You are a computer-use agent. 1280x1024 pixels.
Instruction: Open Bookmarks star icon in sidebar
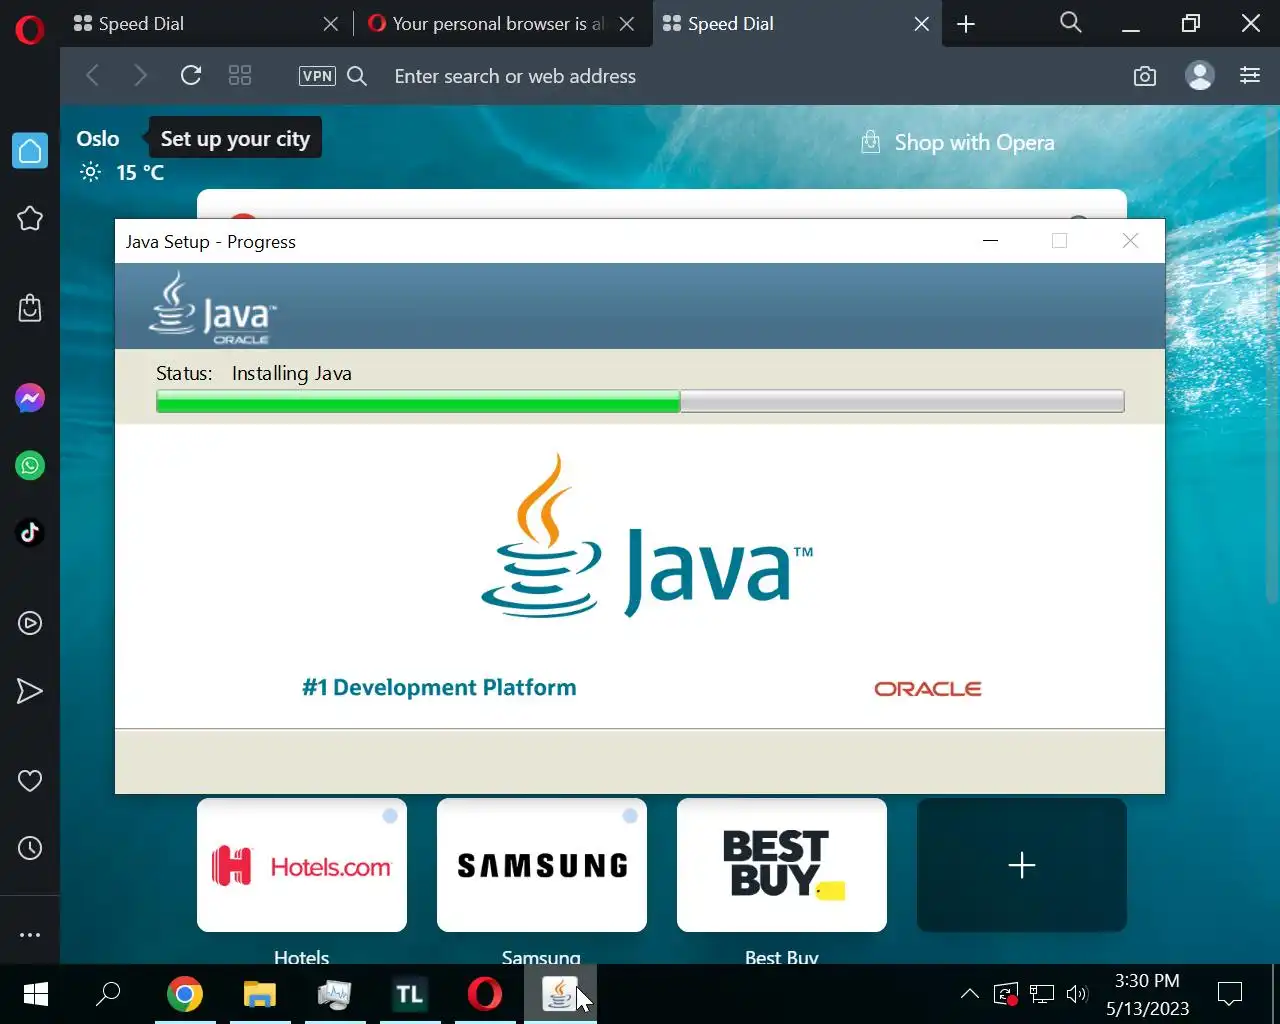click(x=30, y=218)
